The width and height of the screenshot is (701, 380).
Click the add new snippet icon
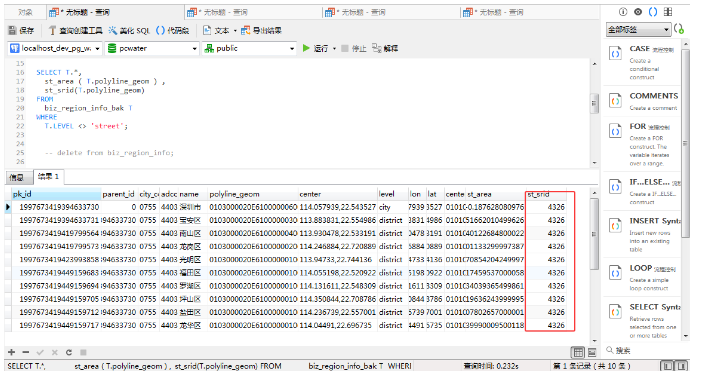tap(679, 30)
